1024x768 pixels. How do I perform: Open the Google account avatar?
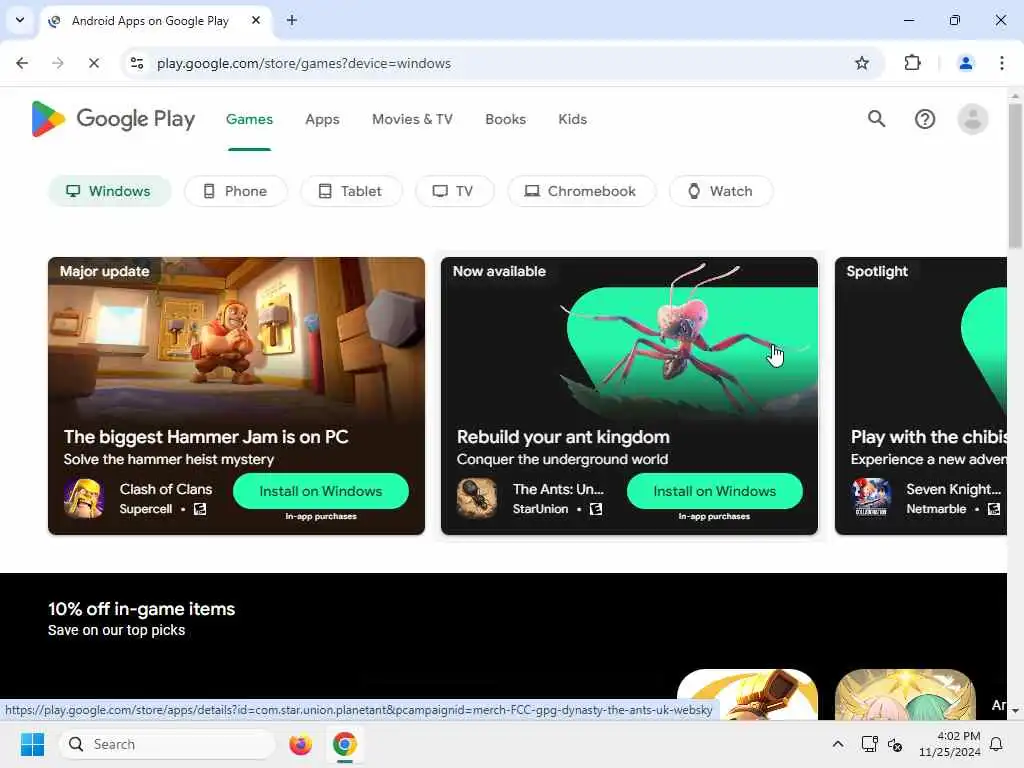click(x=972, y=119)
